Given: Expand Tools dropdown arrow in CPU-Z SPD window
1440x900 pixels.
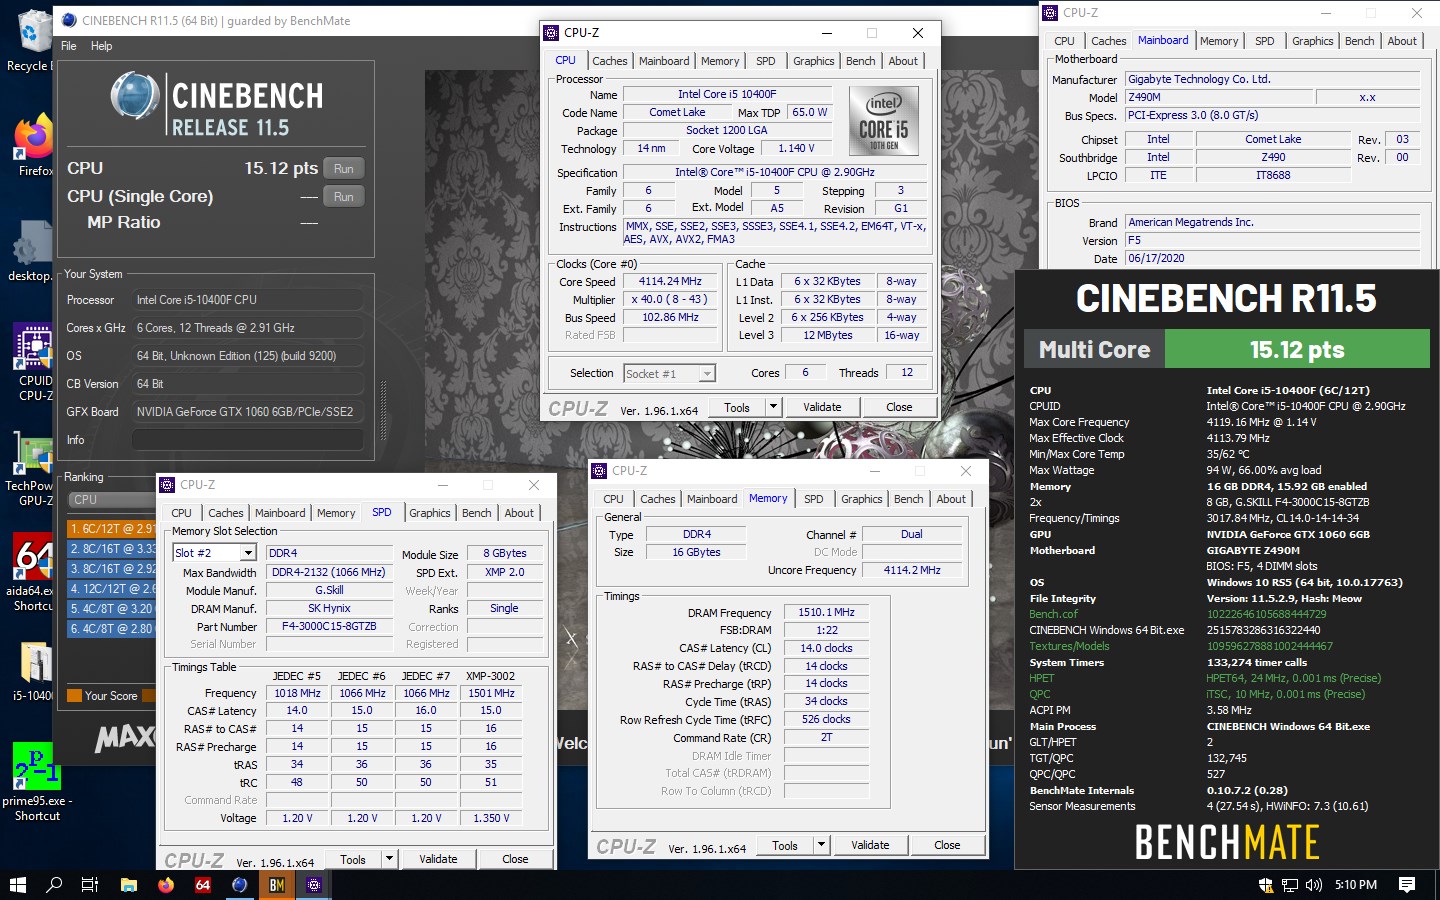Looking at the screenshot, I should (x=389, y=859).
